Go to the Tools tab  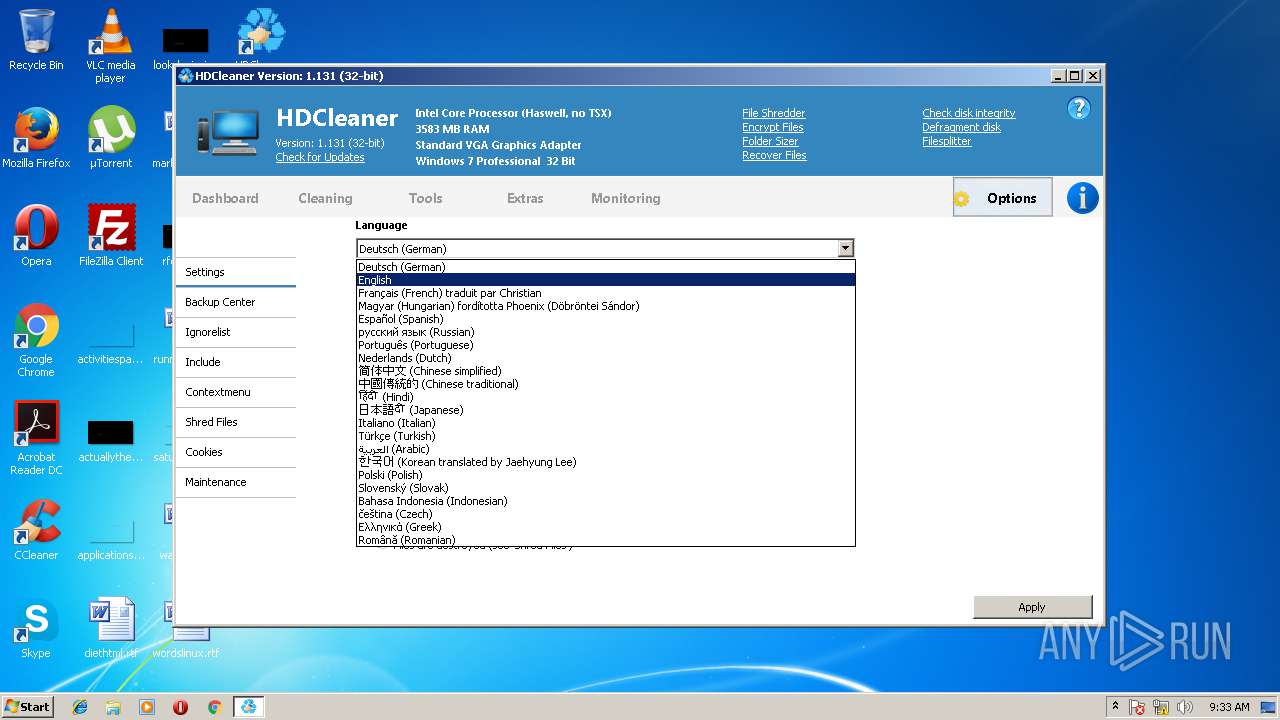(425, 198)
